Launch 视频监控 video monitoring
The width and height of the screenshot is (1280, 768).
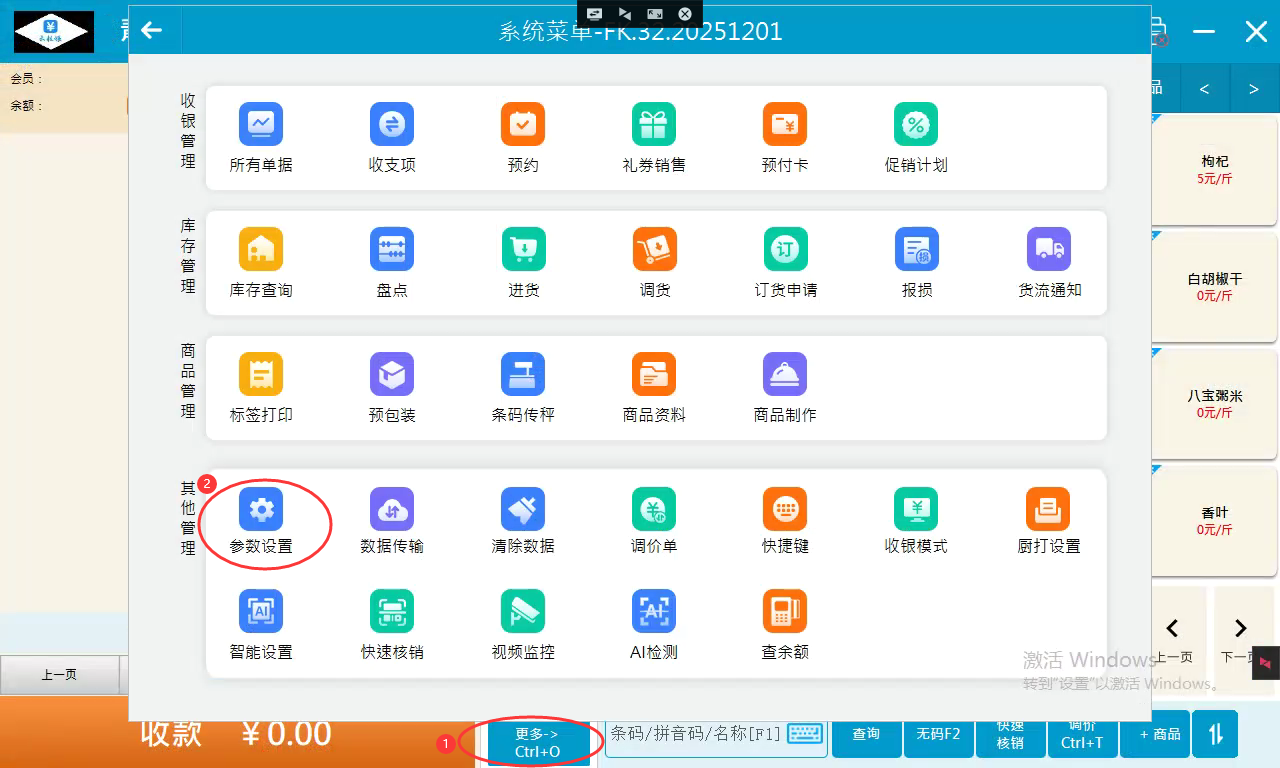click(x=523, y=612)
